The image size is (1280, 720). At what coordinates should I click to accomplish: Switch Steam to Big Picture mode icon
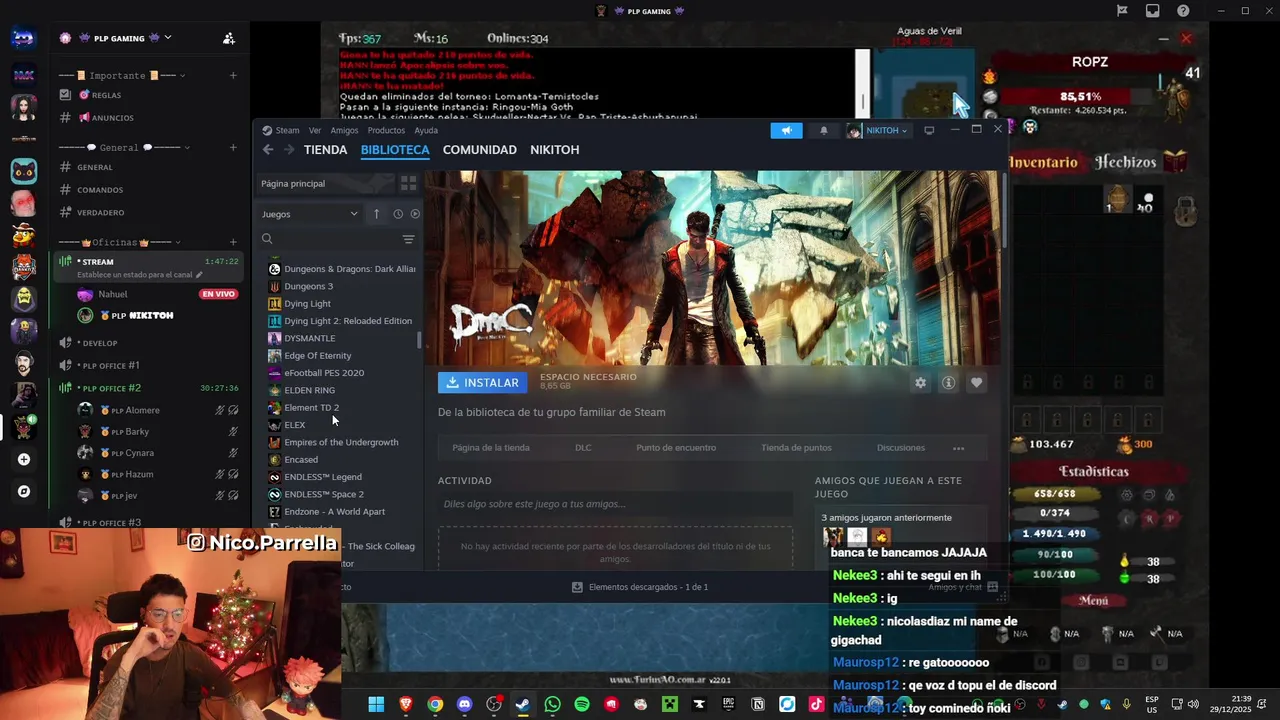pyautogui.click(x=929, y=130)
